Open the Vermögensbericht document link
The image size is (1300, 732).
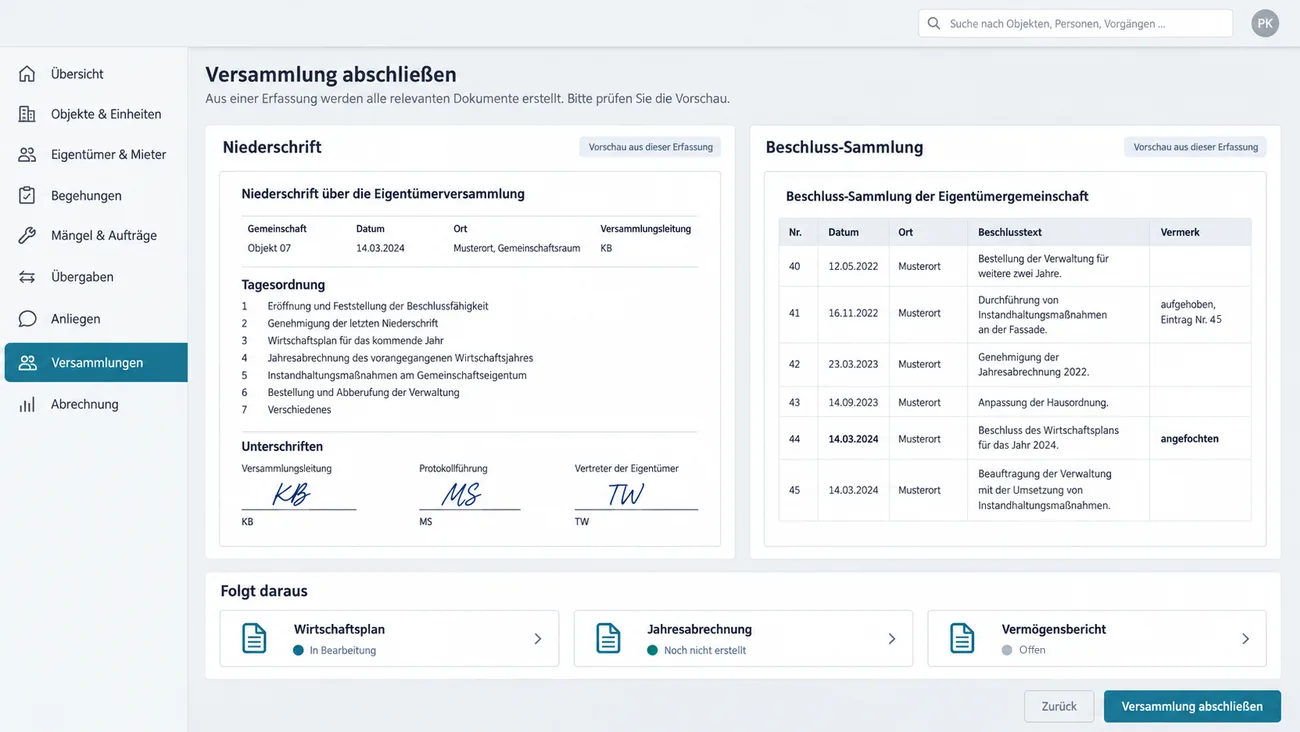click(1097, 638)
